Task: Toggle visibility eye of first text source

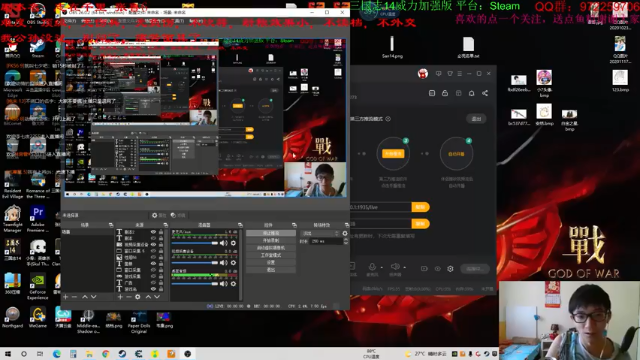Action: (153, 232)
